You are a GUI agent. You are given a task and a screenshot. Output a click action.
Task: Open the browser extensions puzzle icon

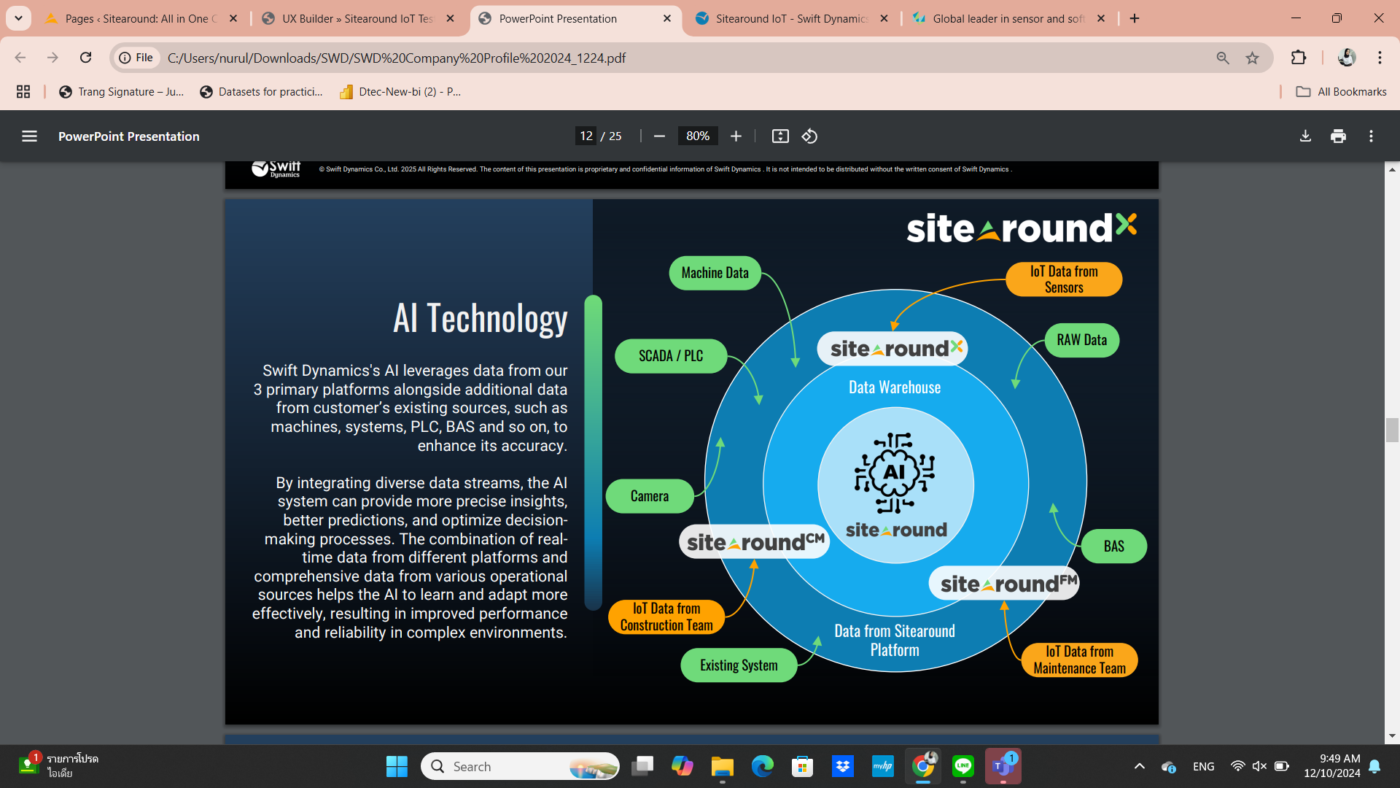point(1297,57)
